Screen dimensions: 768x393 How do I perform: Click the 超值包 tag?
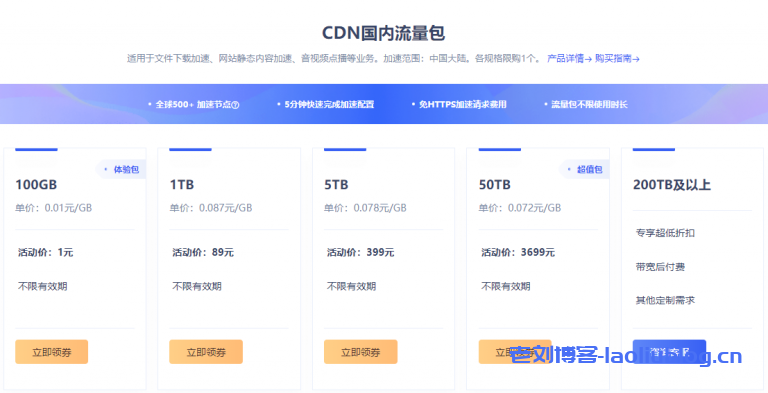[x=584, y=170]
